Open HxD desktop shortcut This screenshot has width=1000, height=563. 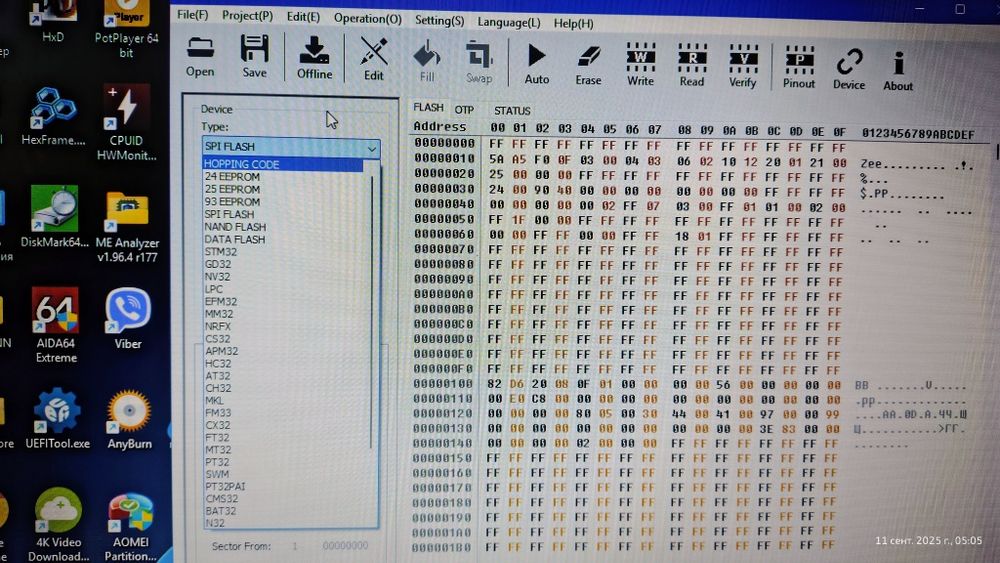click(52, 22)
